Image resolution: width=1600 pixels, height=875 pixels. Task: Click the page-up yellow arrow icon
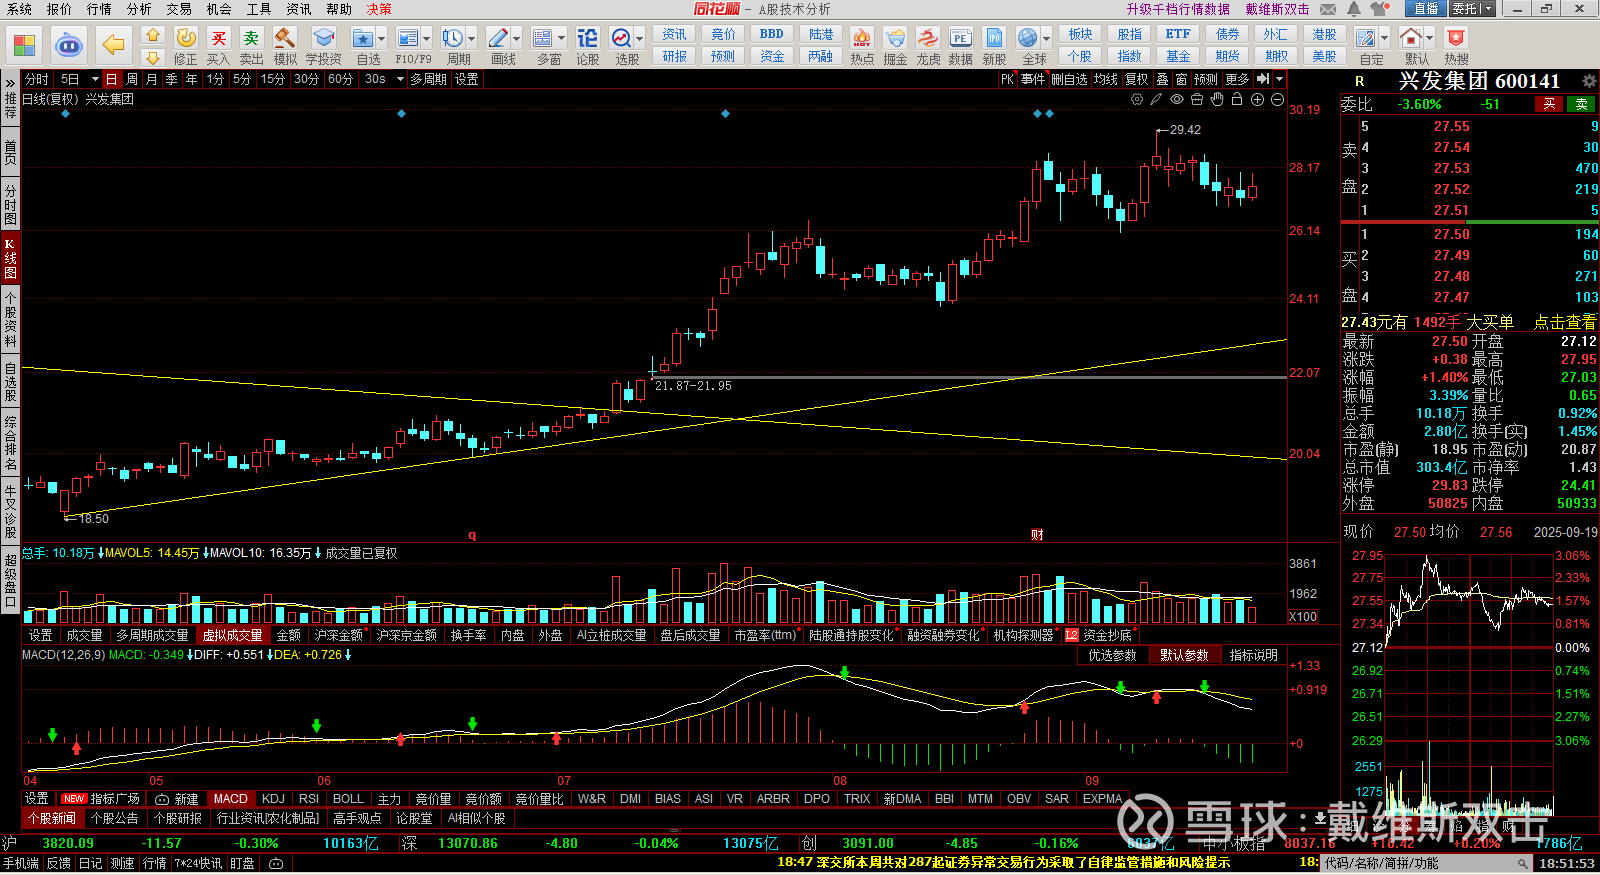click(x=153, y=35)
